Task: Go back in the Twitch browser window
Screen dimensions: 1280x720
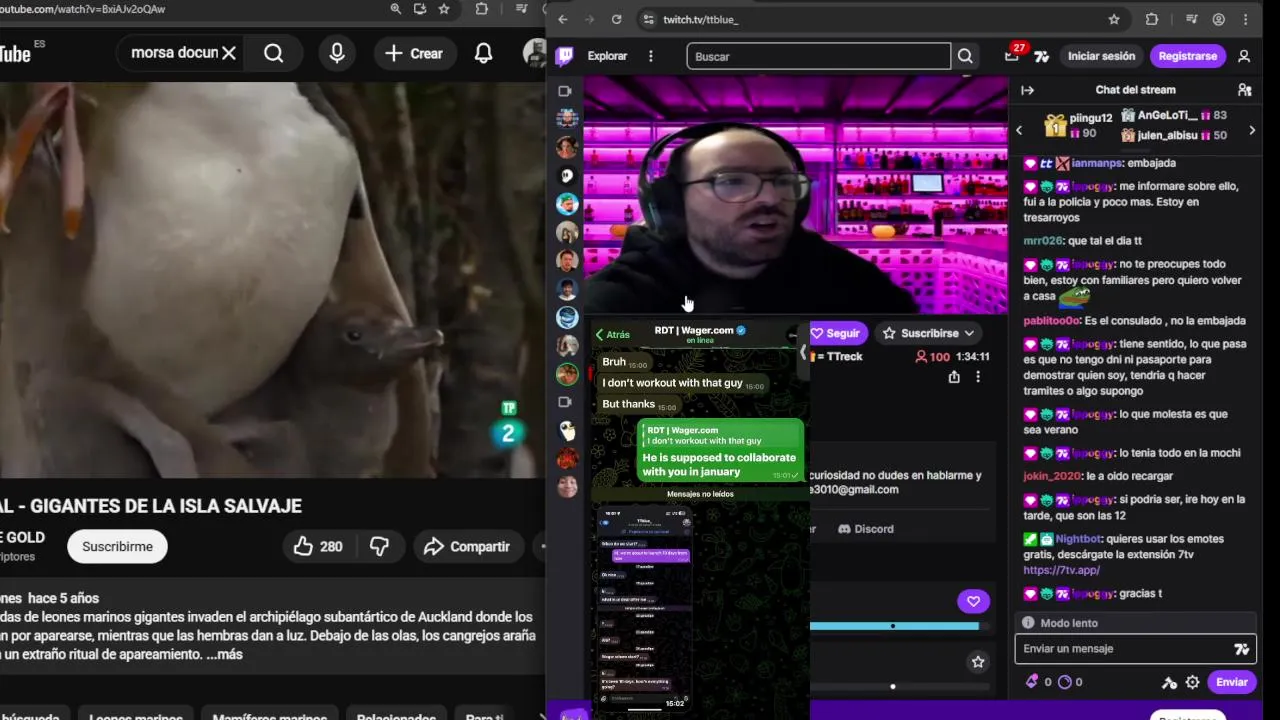Action: click(x=562, y=19)
